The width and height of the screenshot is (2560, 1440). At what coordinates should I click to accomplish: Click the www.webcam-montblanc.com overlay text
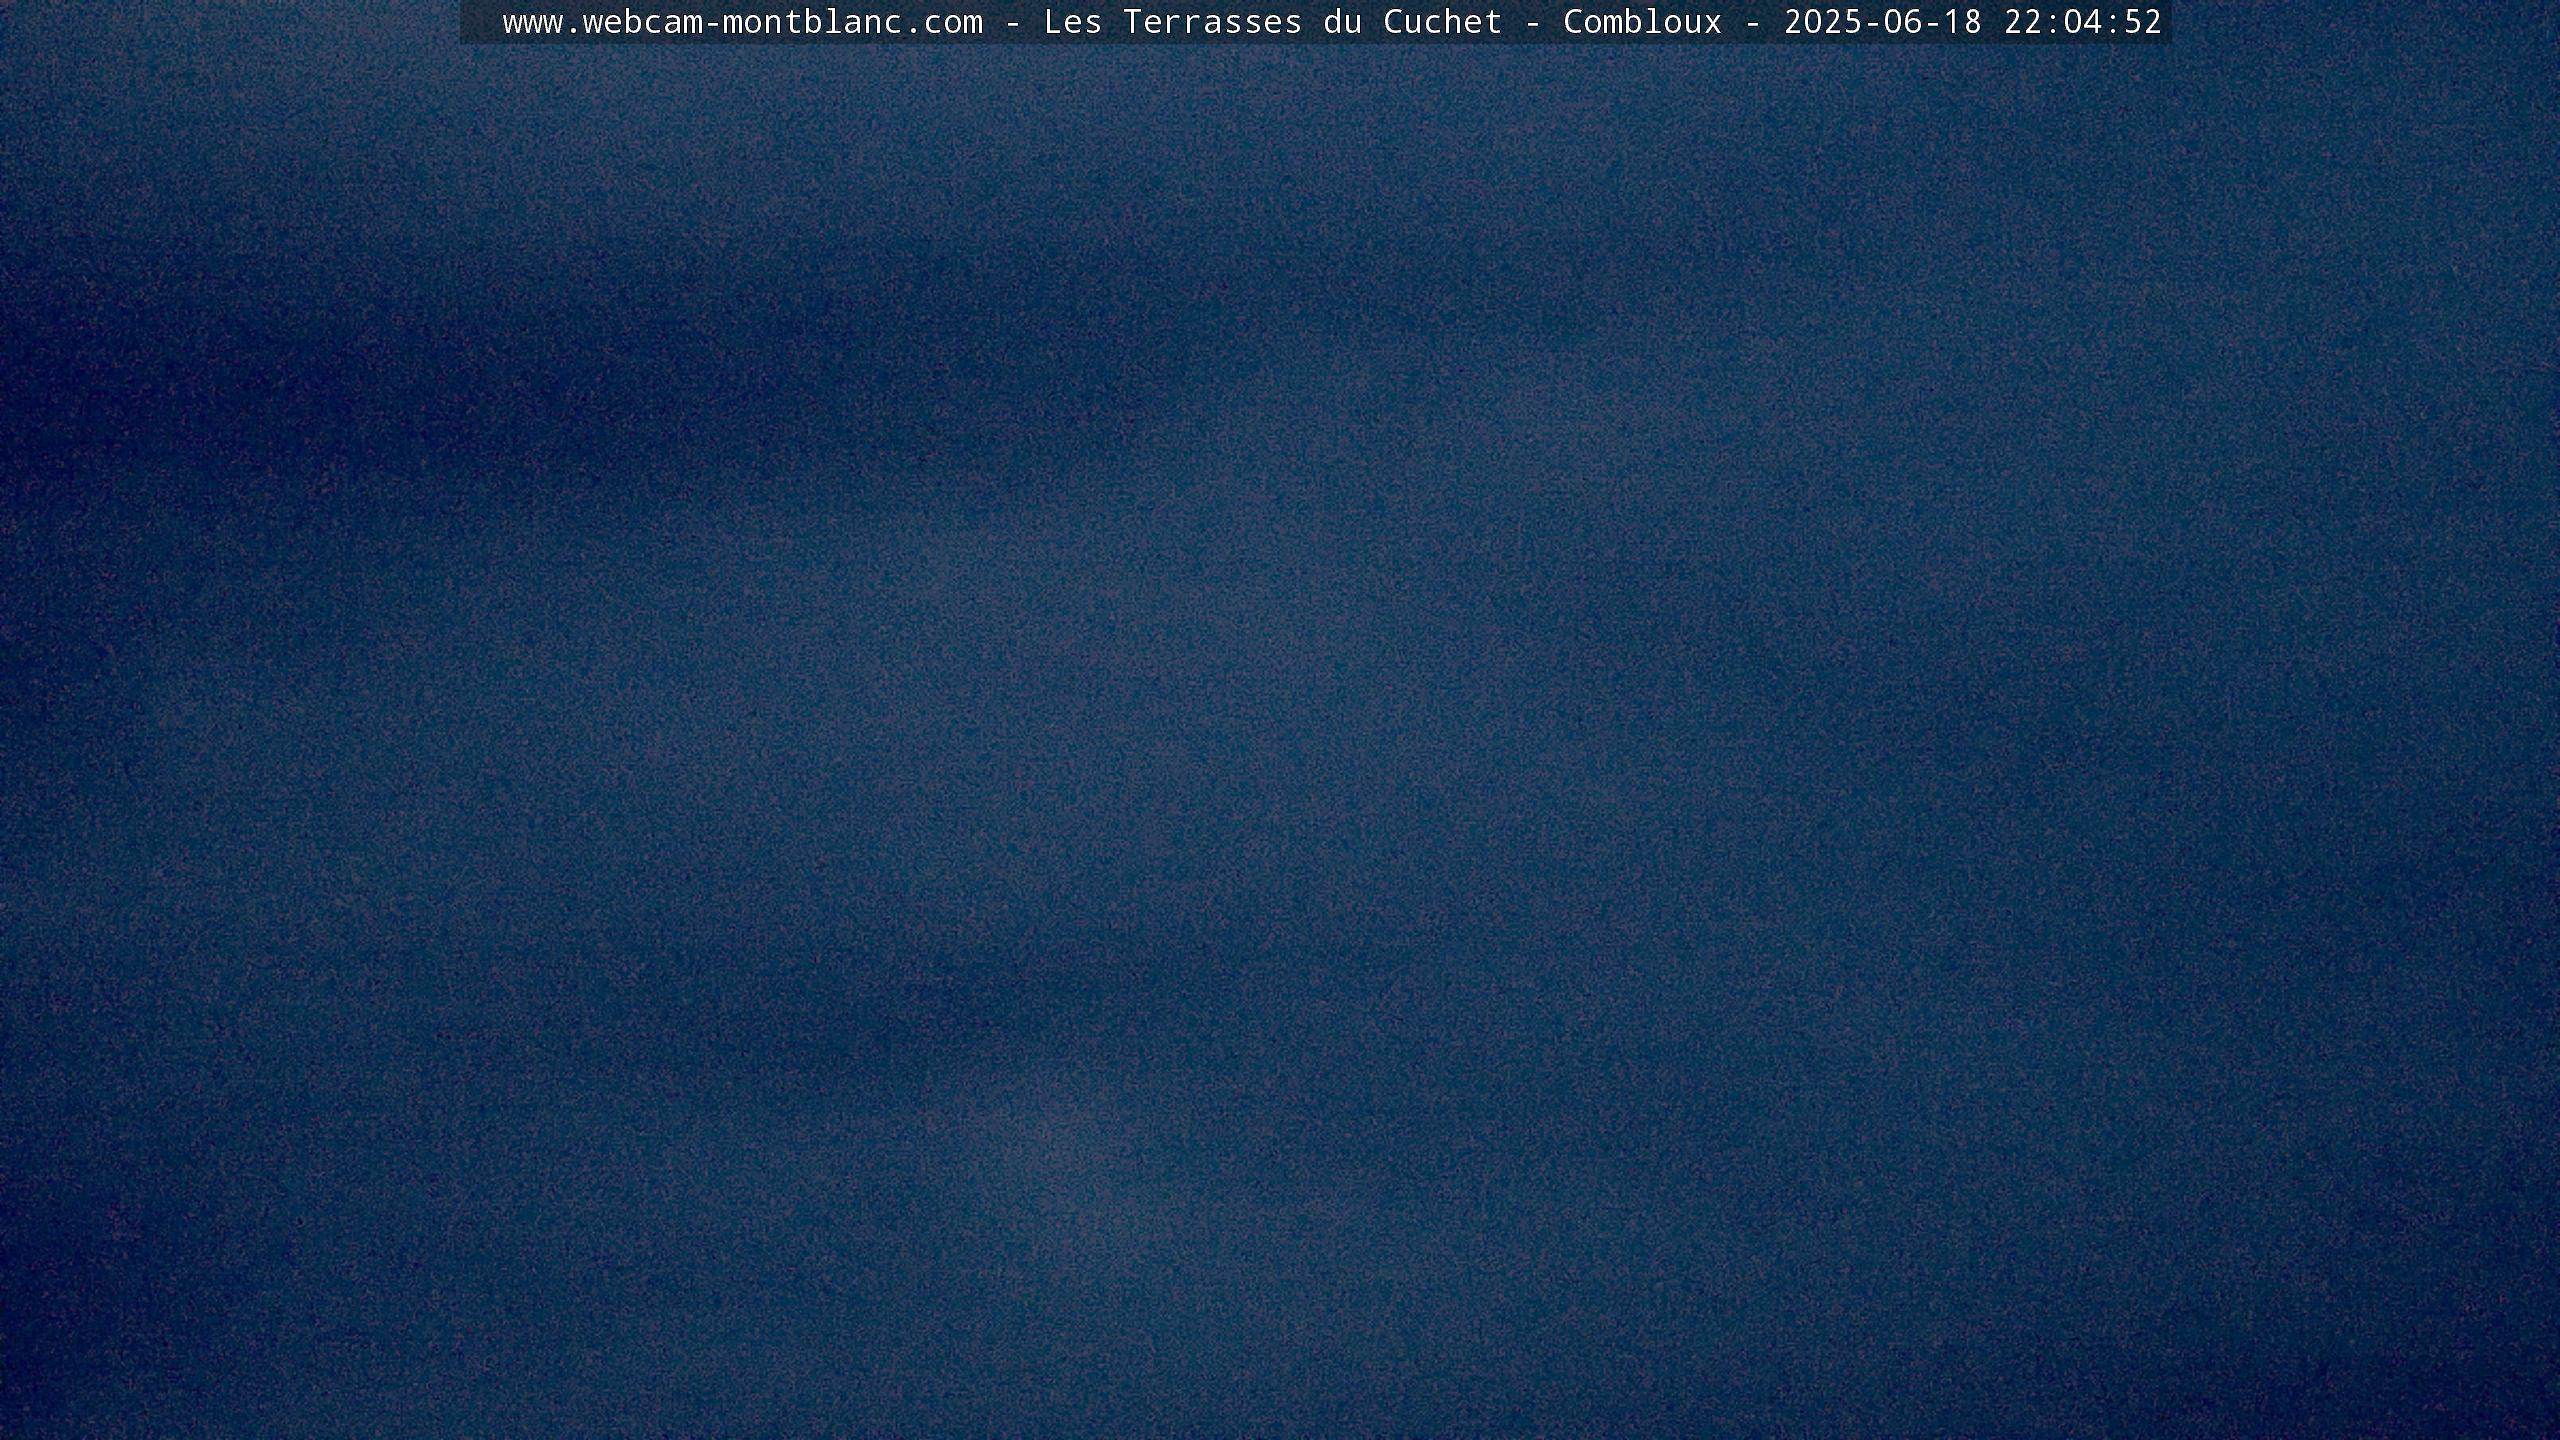(742, 22)
